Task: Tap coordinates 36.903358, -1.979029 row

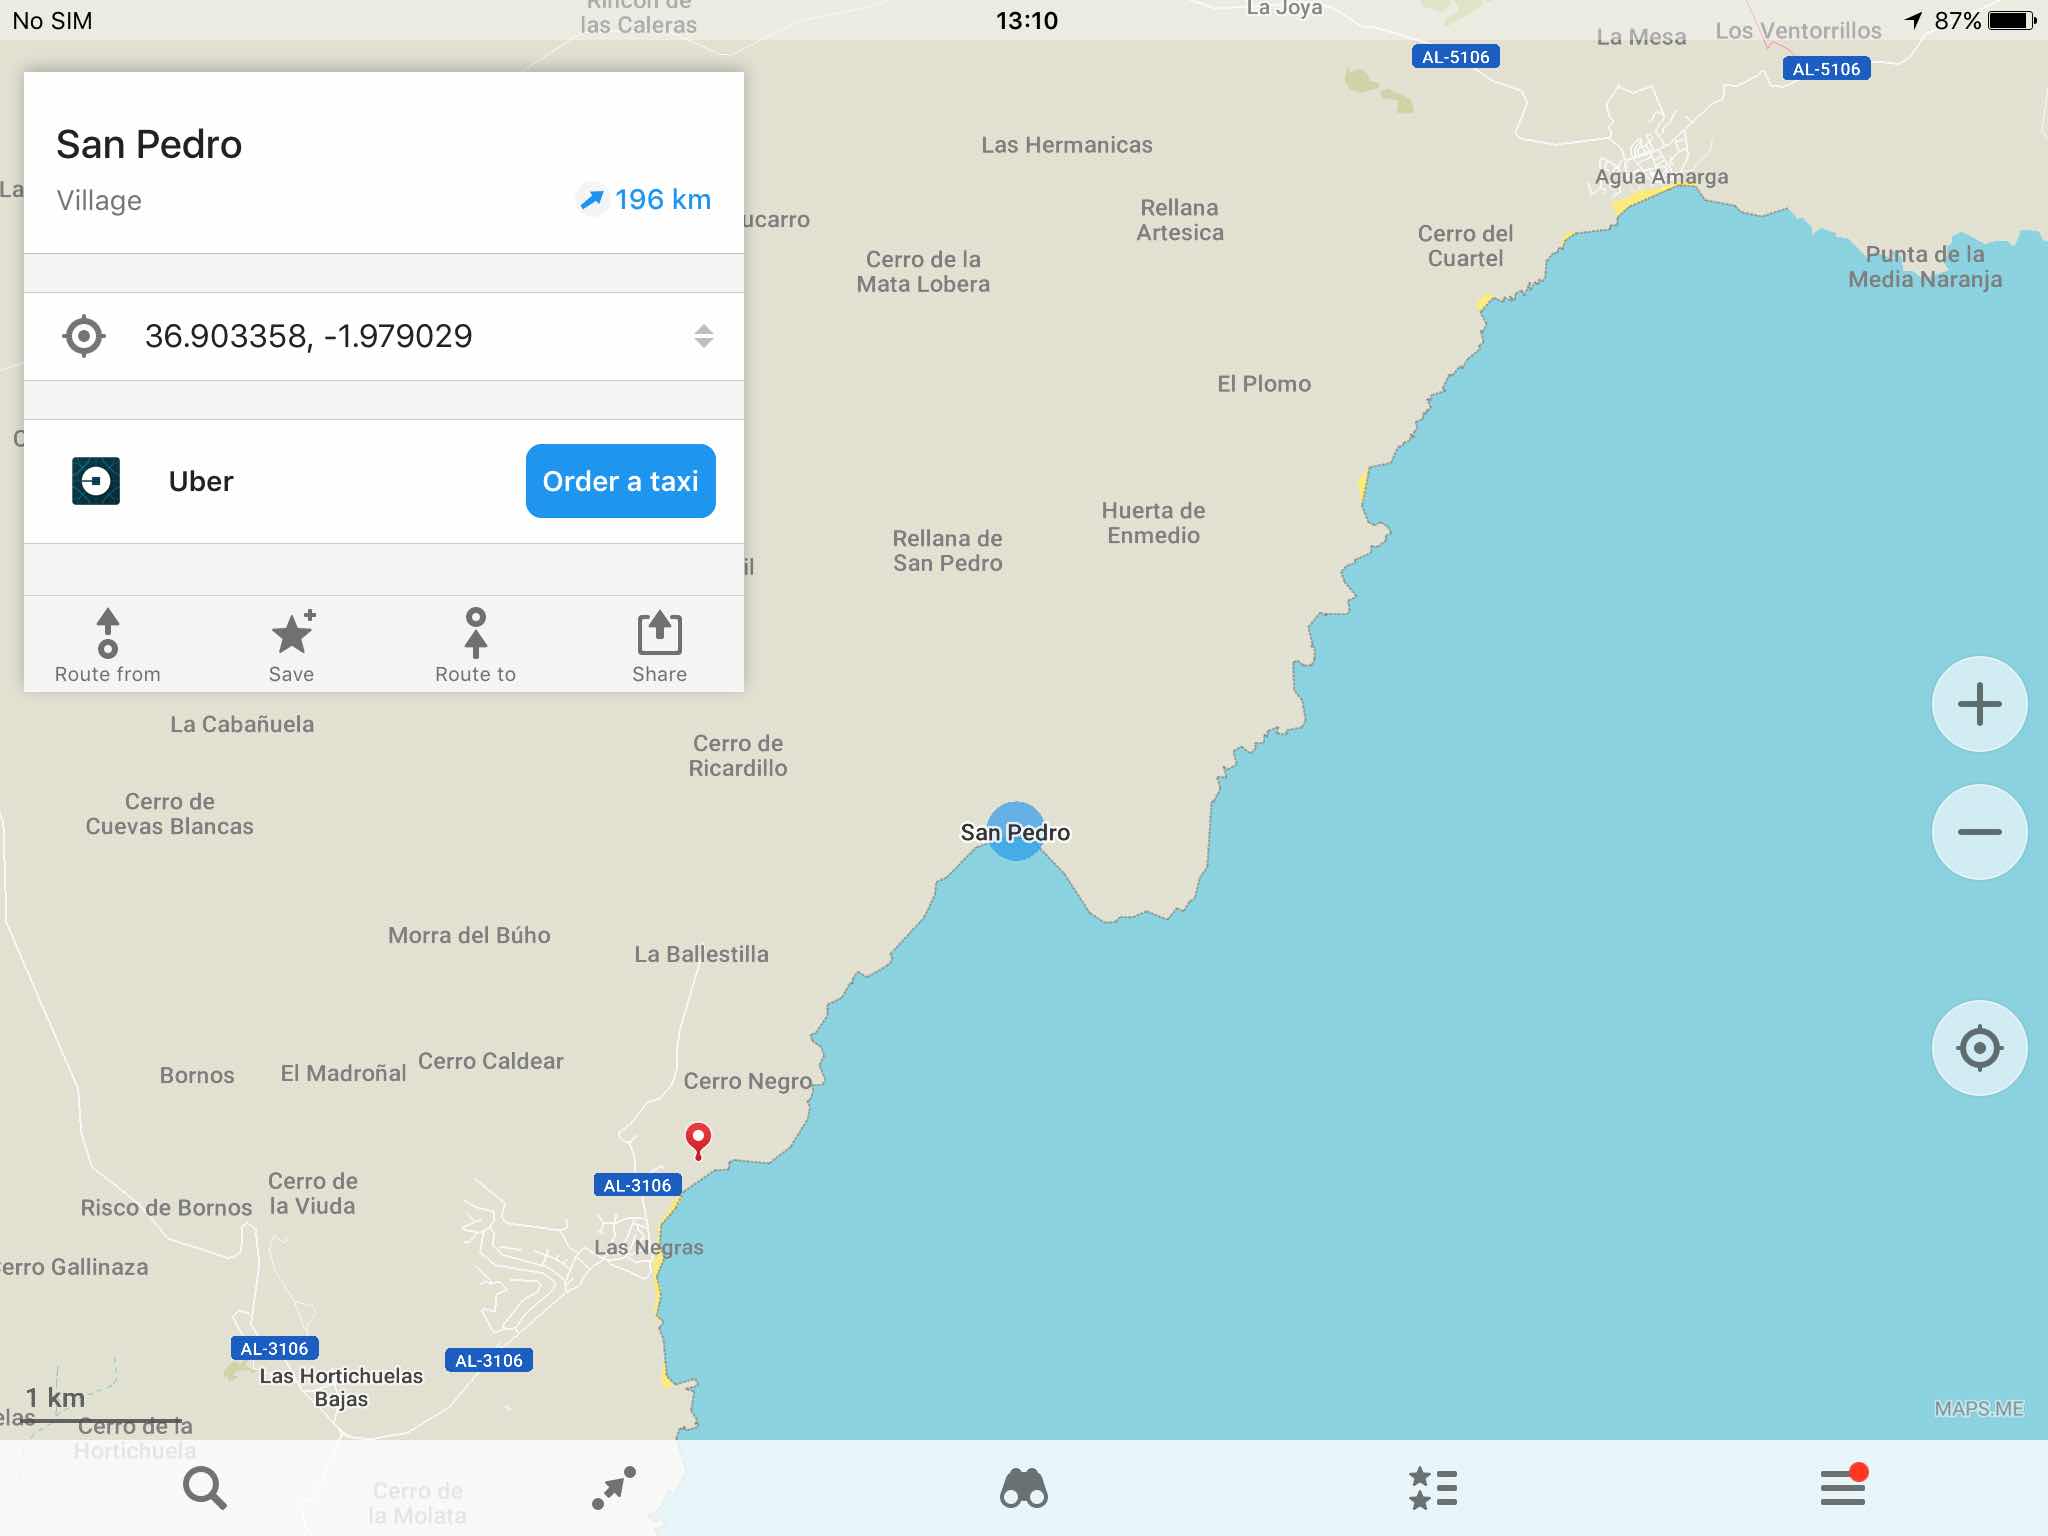Action: click(308, 336)
